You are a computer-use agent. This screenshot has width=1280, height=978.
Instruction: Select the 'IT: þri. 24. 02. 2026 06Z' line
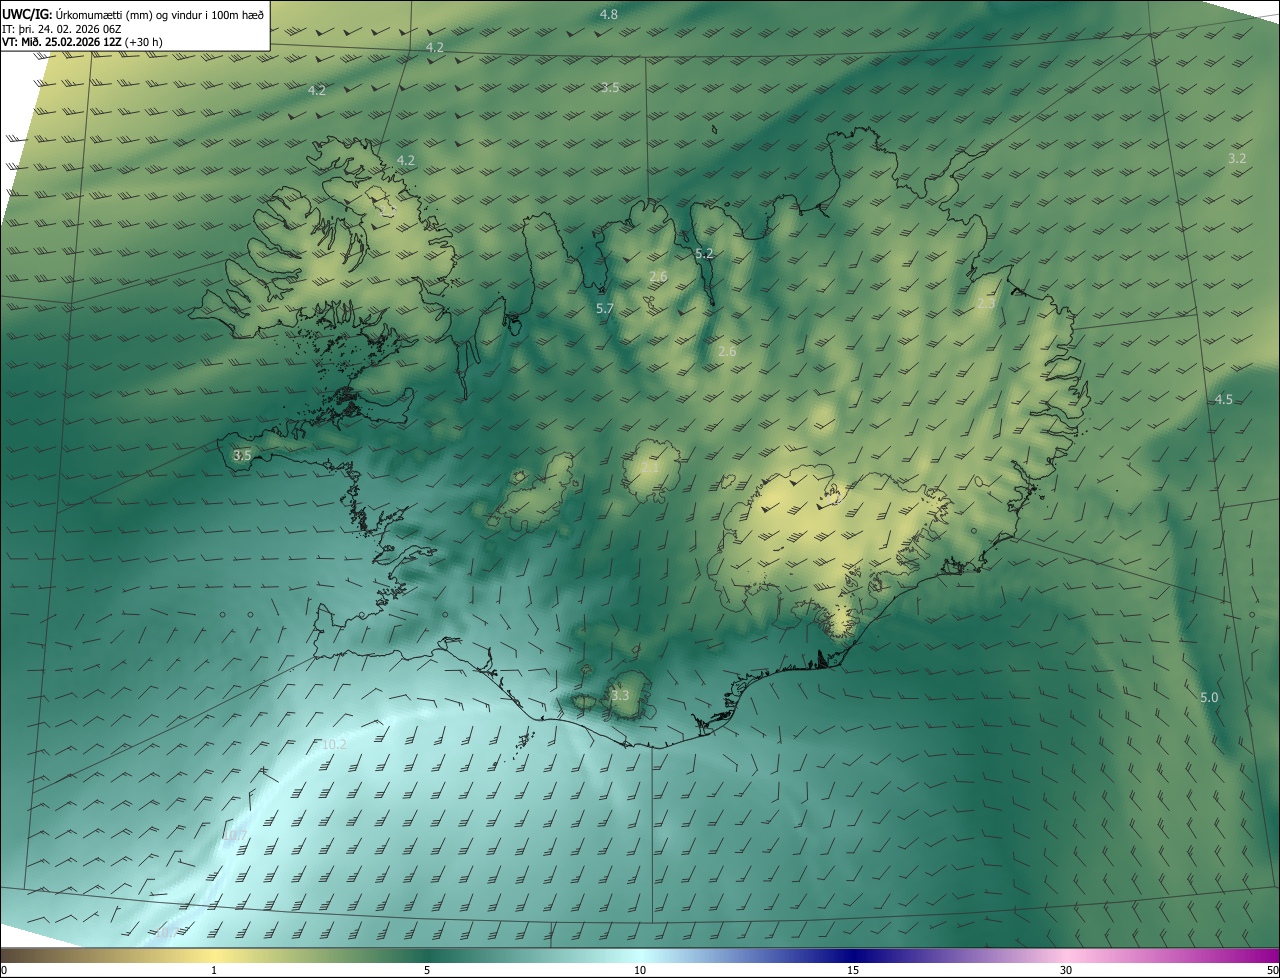[62, 28]
